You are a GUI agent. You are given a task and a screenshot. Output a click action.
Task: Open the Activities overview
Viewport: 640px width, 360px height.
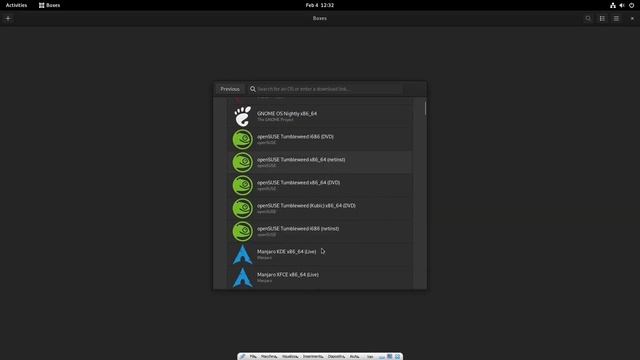point(16,5)
